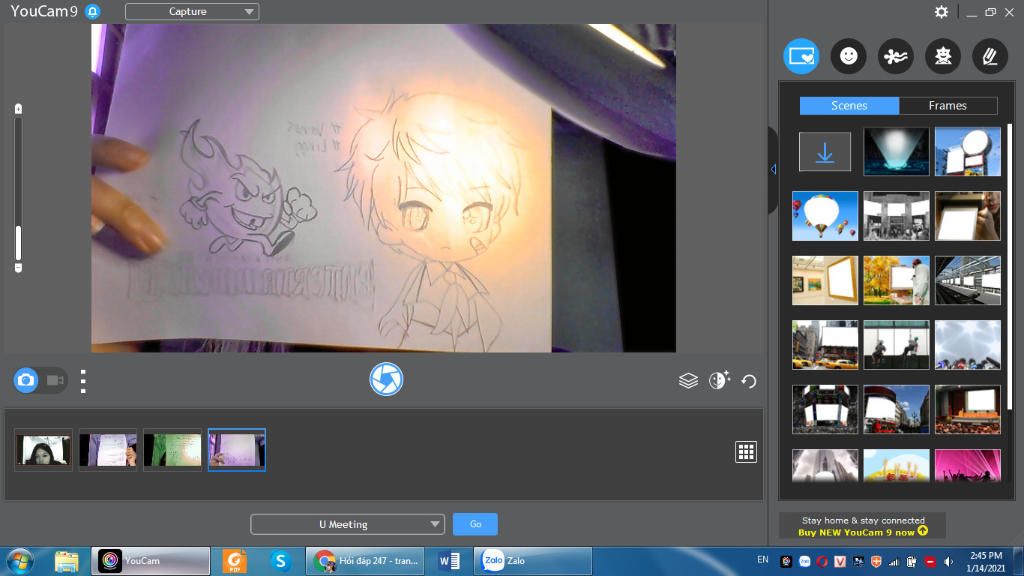Open the second captured thumbnail with paper
The image size is (1024, 576).
(x=108, y=450)
